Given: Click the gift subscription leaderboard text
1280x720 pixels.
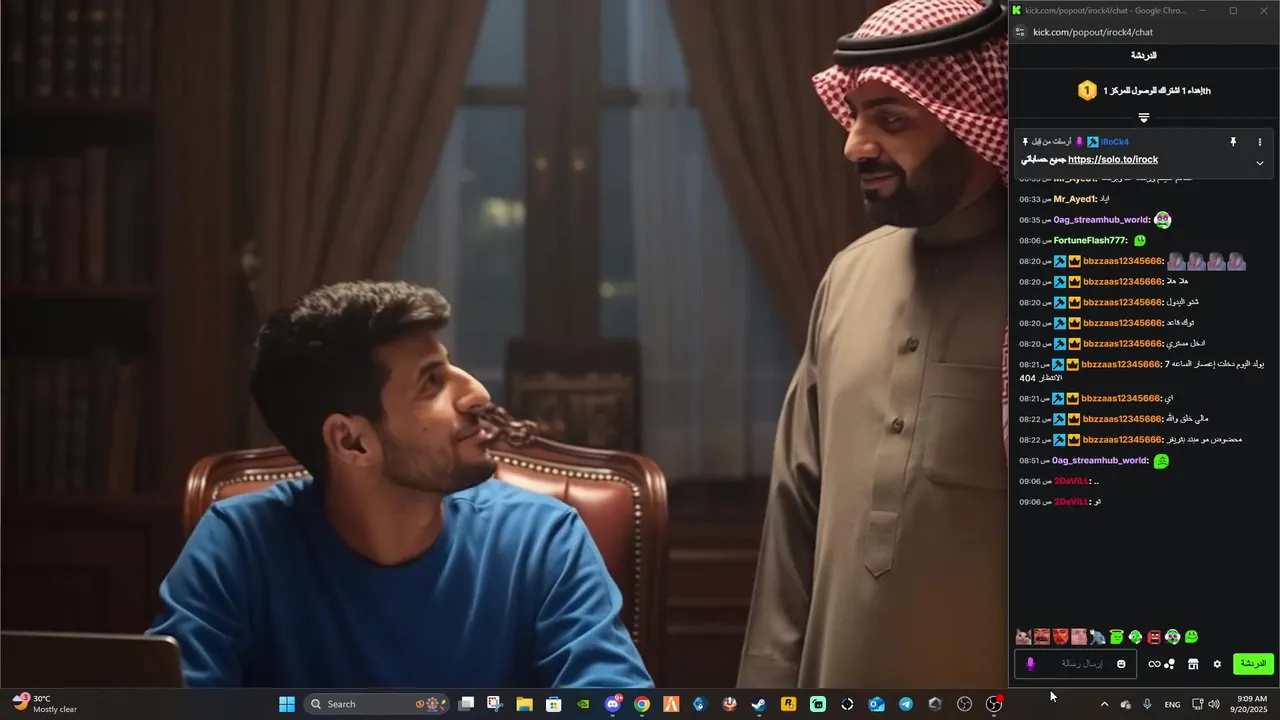Looking at the screenshot, I should click(x=1157, y=91).
